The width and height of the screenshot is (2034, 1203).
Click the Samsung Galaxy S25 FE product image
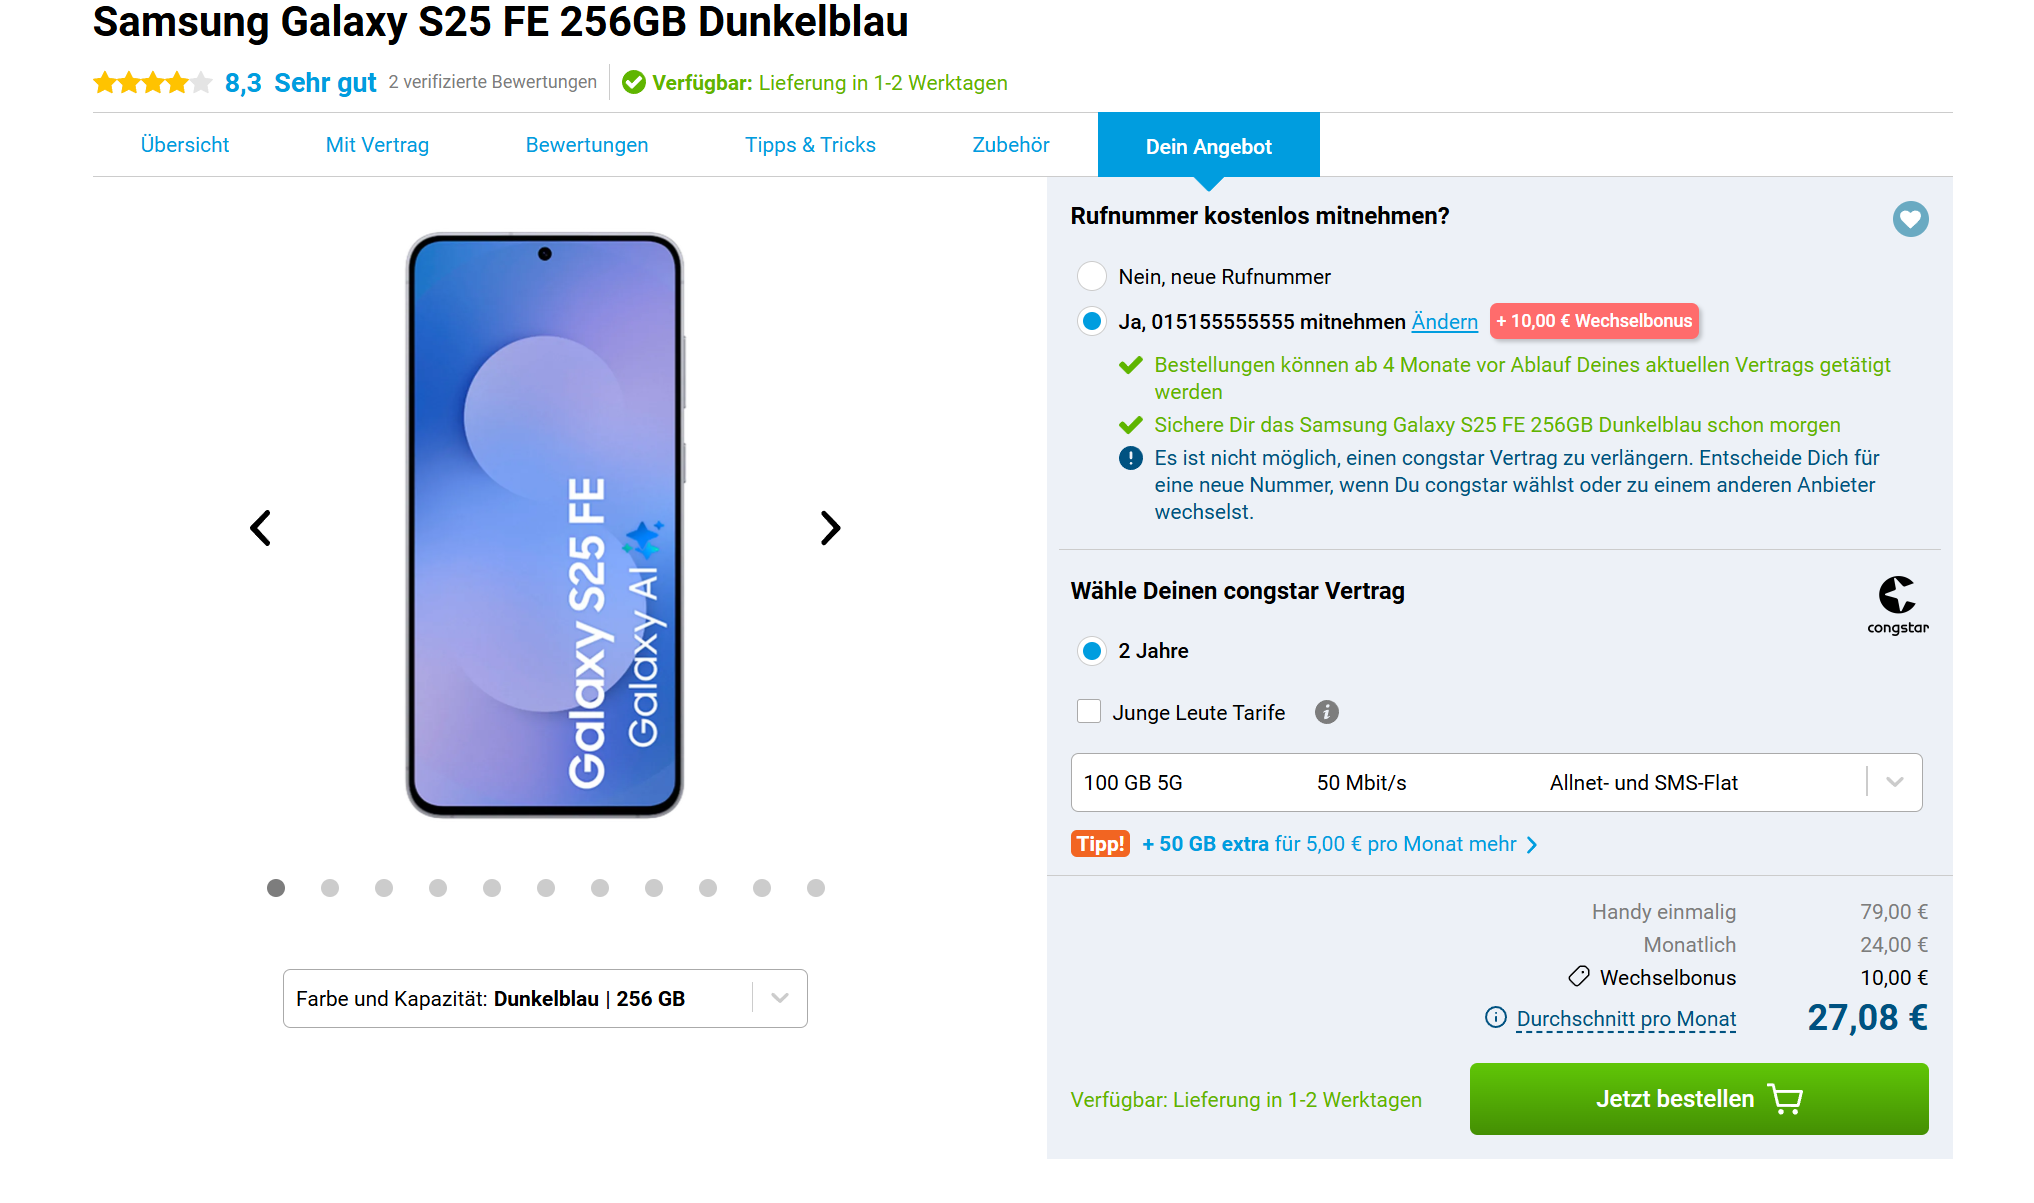pyautogui.click(x=545, y=525)
